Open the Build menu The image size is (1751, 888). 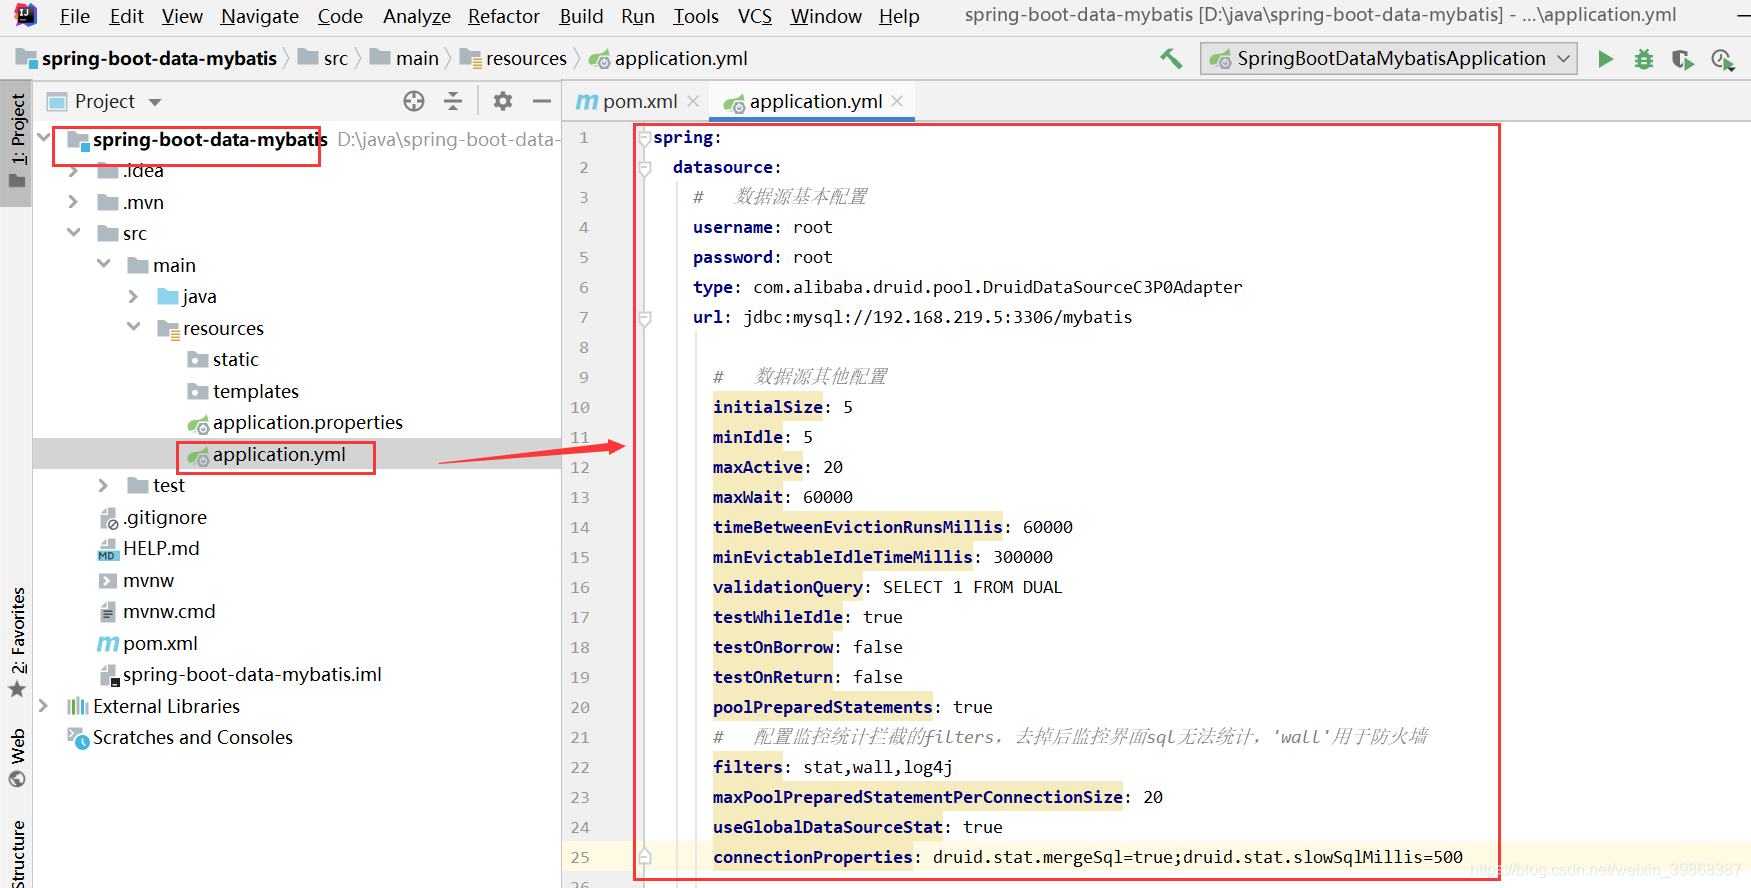click(x=581, y=16)
